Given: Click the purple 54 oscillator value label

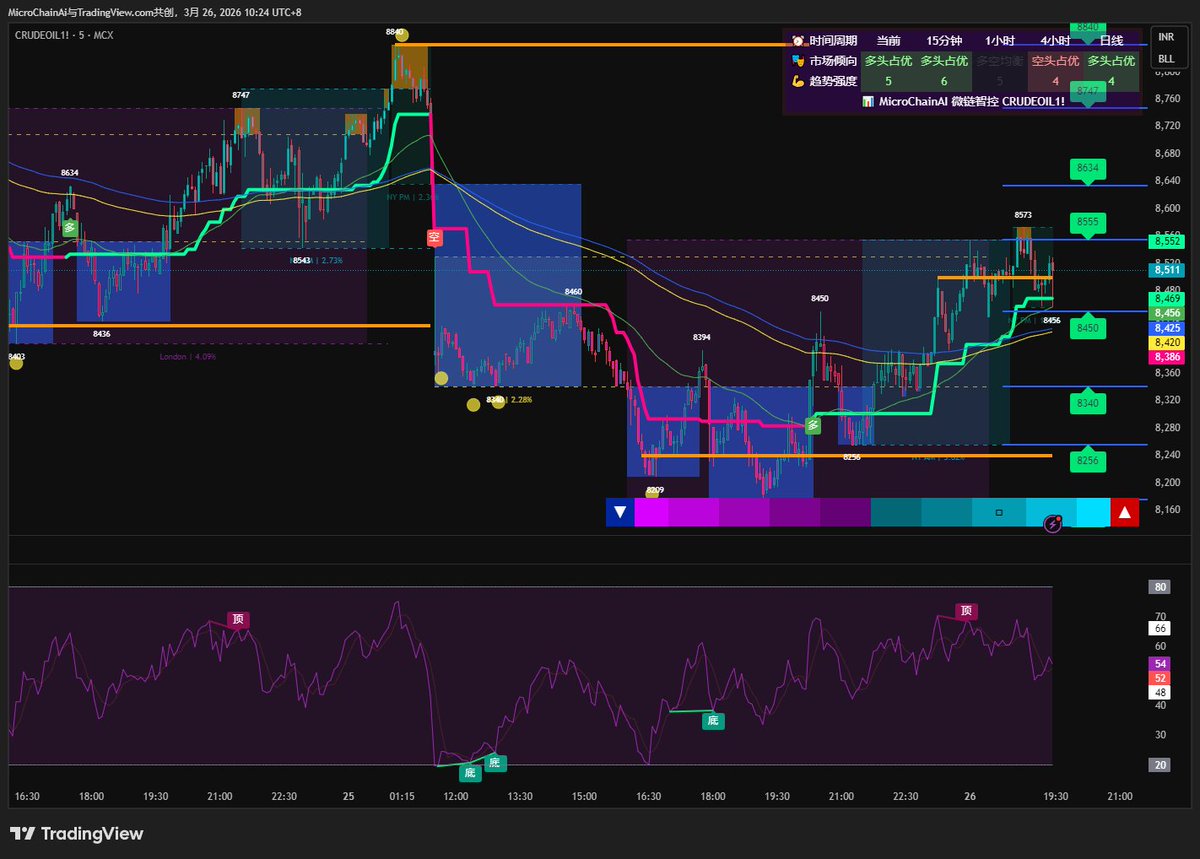Looking at the screenshot, I should 1160,664.
